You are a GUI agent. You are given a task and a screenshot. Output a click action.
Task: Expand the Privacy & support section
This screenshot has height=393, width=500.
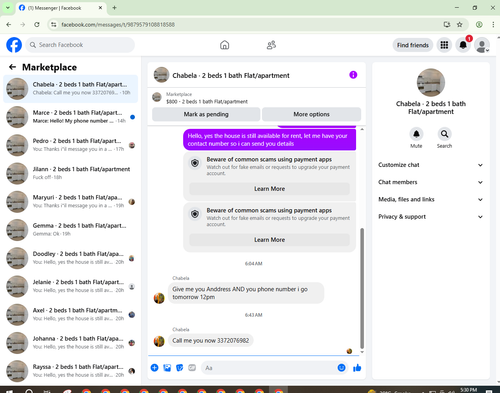(431, 217)
